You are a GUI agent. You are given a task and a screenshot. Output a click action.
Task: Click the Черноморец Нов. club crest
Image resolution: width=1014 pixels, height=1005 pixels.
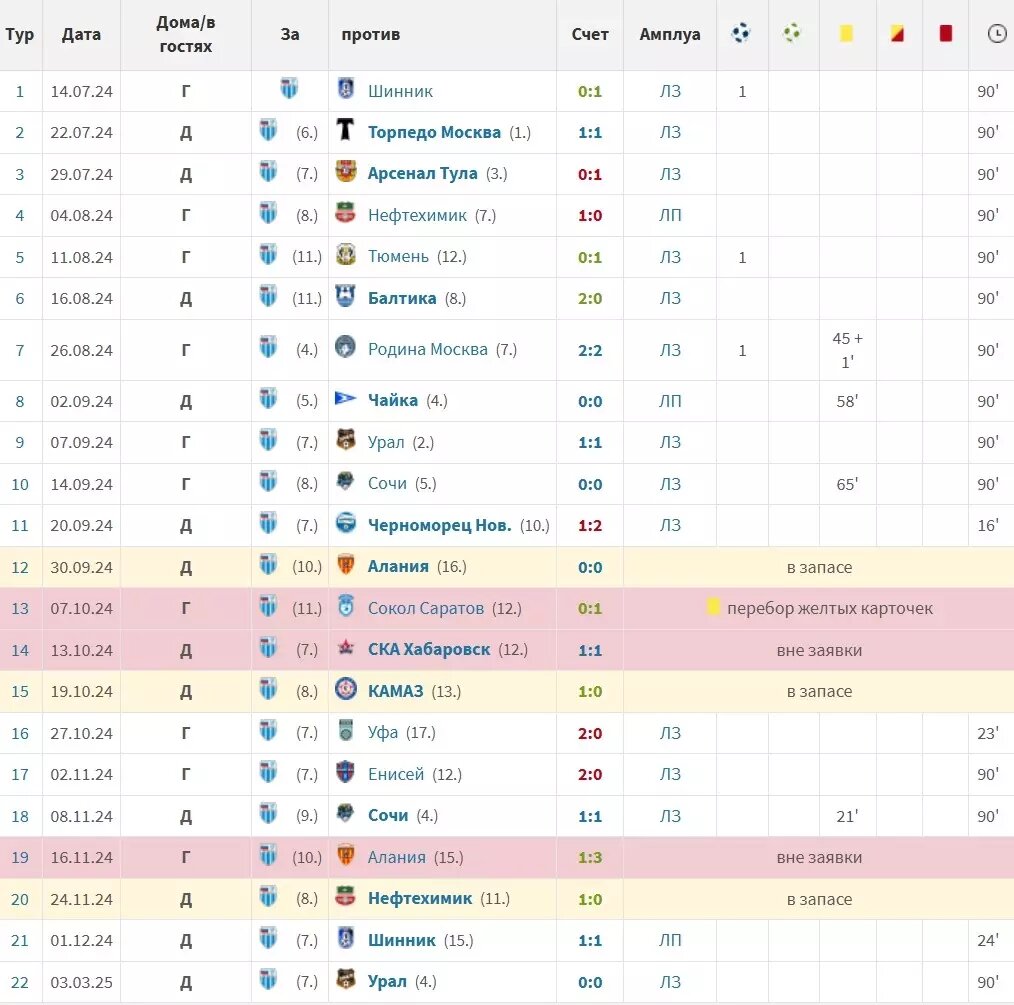coord(346,523)
